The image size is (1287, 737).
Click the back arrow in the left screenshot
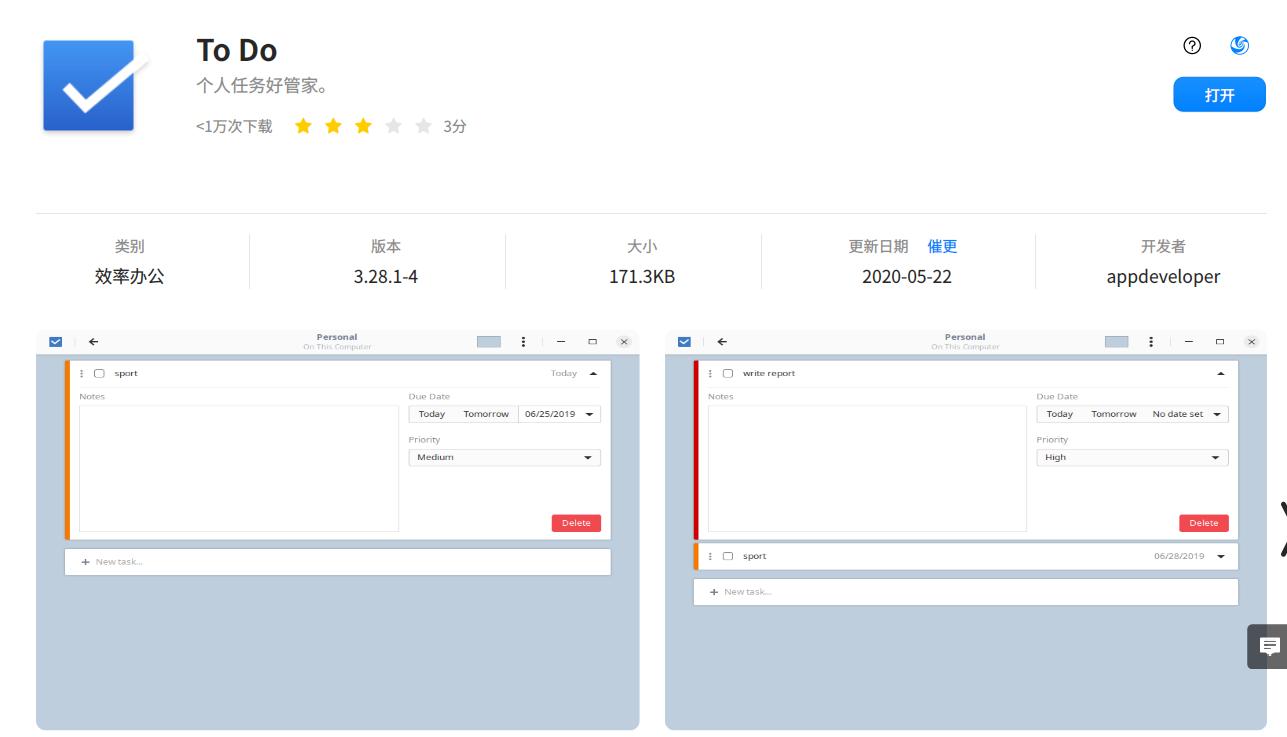(x=93, y=341)
